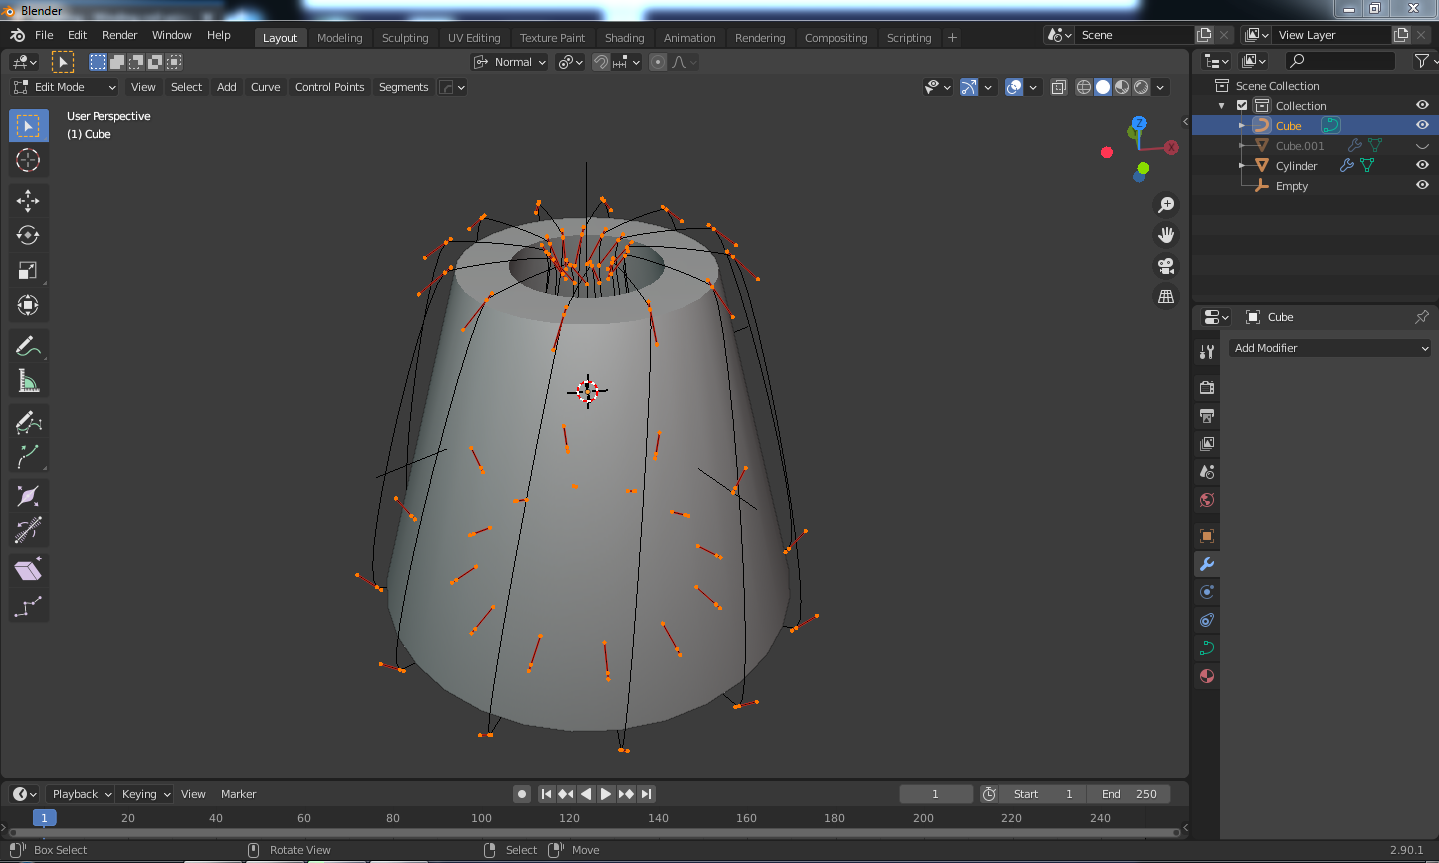Toggle camera view icon

coord(1166,266)
